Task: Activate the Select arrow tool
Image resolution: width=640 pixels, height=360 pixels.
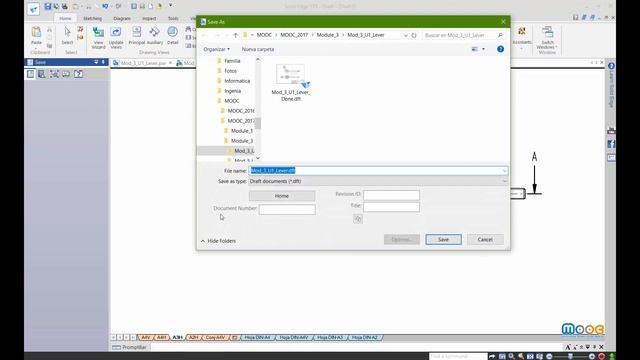Action: click(x=67, y=35)
